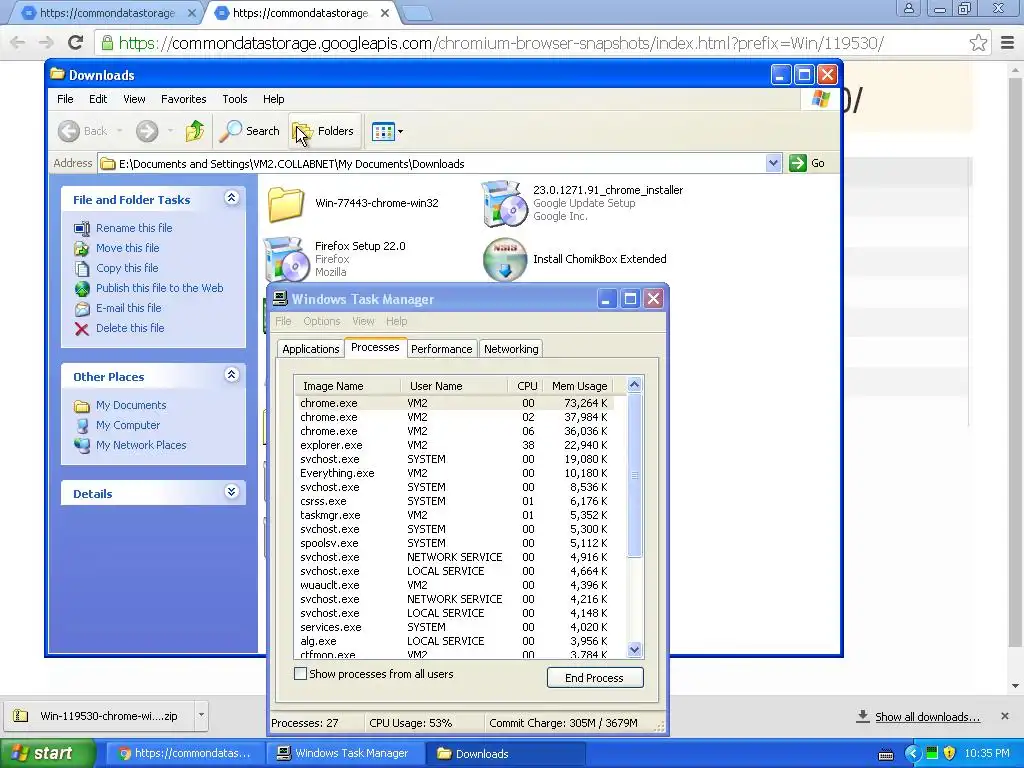Image resolution: width=1024 pixels, height=768 pixels.
Task: Click Rename this file task
Action: pyautogui.click(x=134, y=228)
